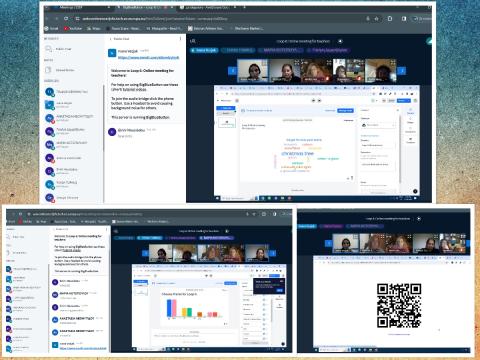Open first user avatar menu in top user list
The width and height of the screenshot is (480, 360).
point(50,92)
